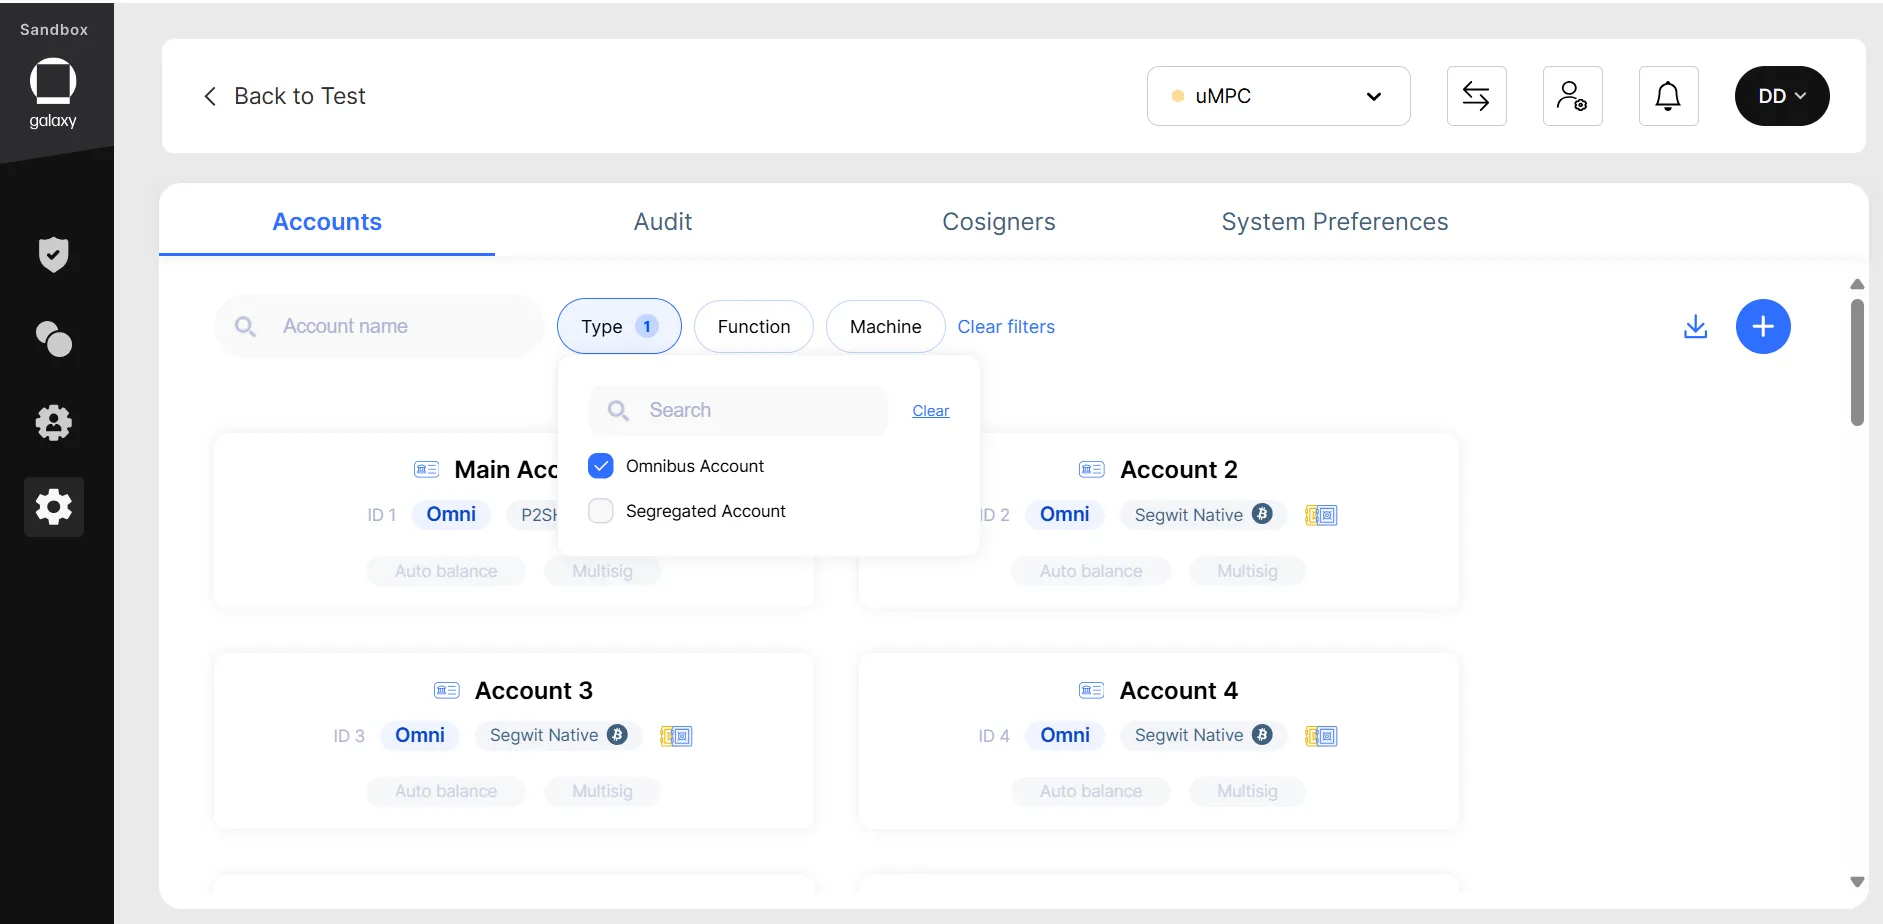The width and height of the screenshot is (1883, 924).
Task: Add a new account with plus button
Action: point(1763,326)
